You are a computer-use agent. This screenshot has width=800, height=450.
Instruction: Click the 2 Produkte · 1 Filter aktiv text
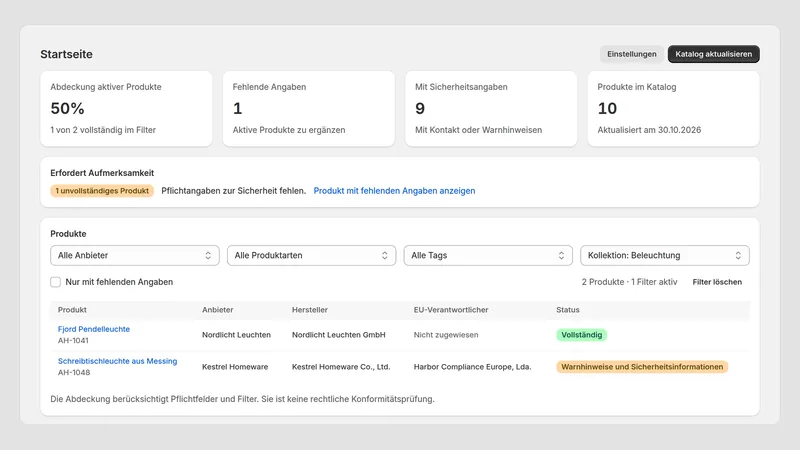[x=630, y=282]
